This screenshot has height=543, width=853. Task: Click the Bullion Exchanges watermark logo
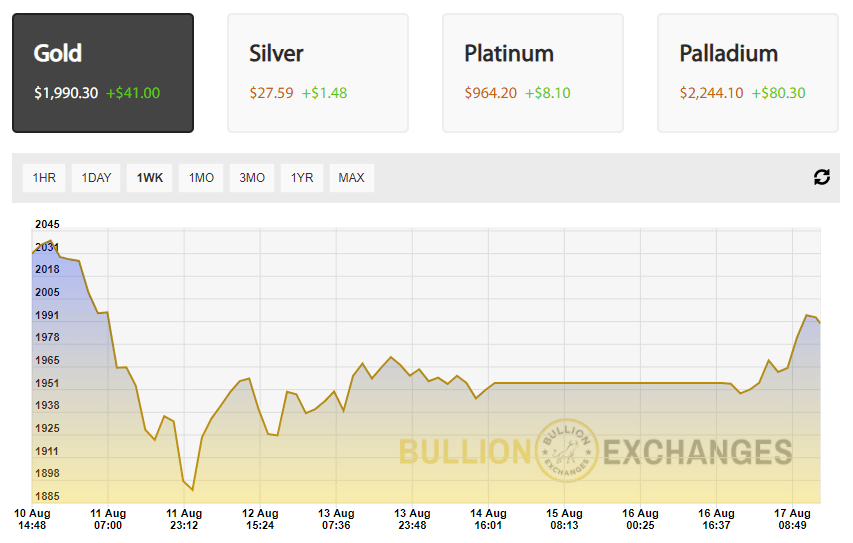tap(568, 451)
